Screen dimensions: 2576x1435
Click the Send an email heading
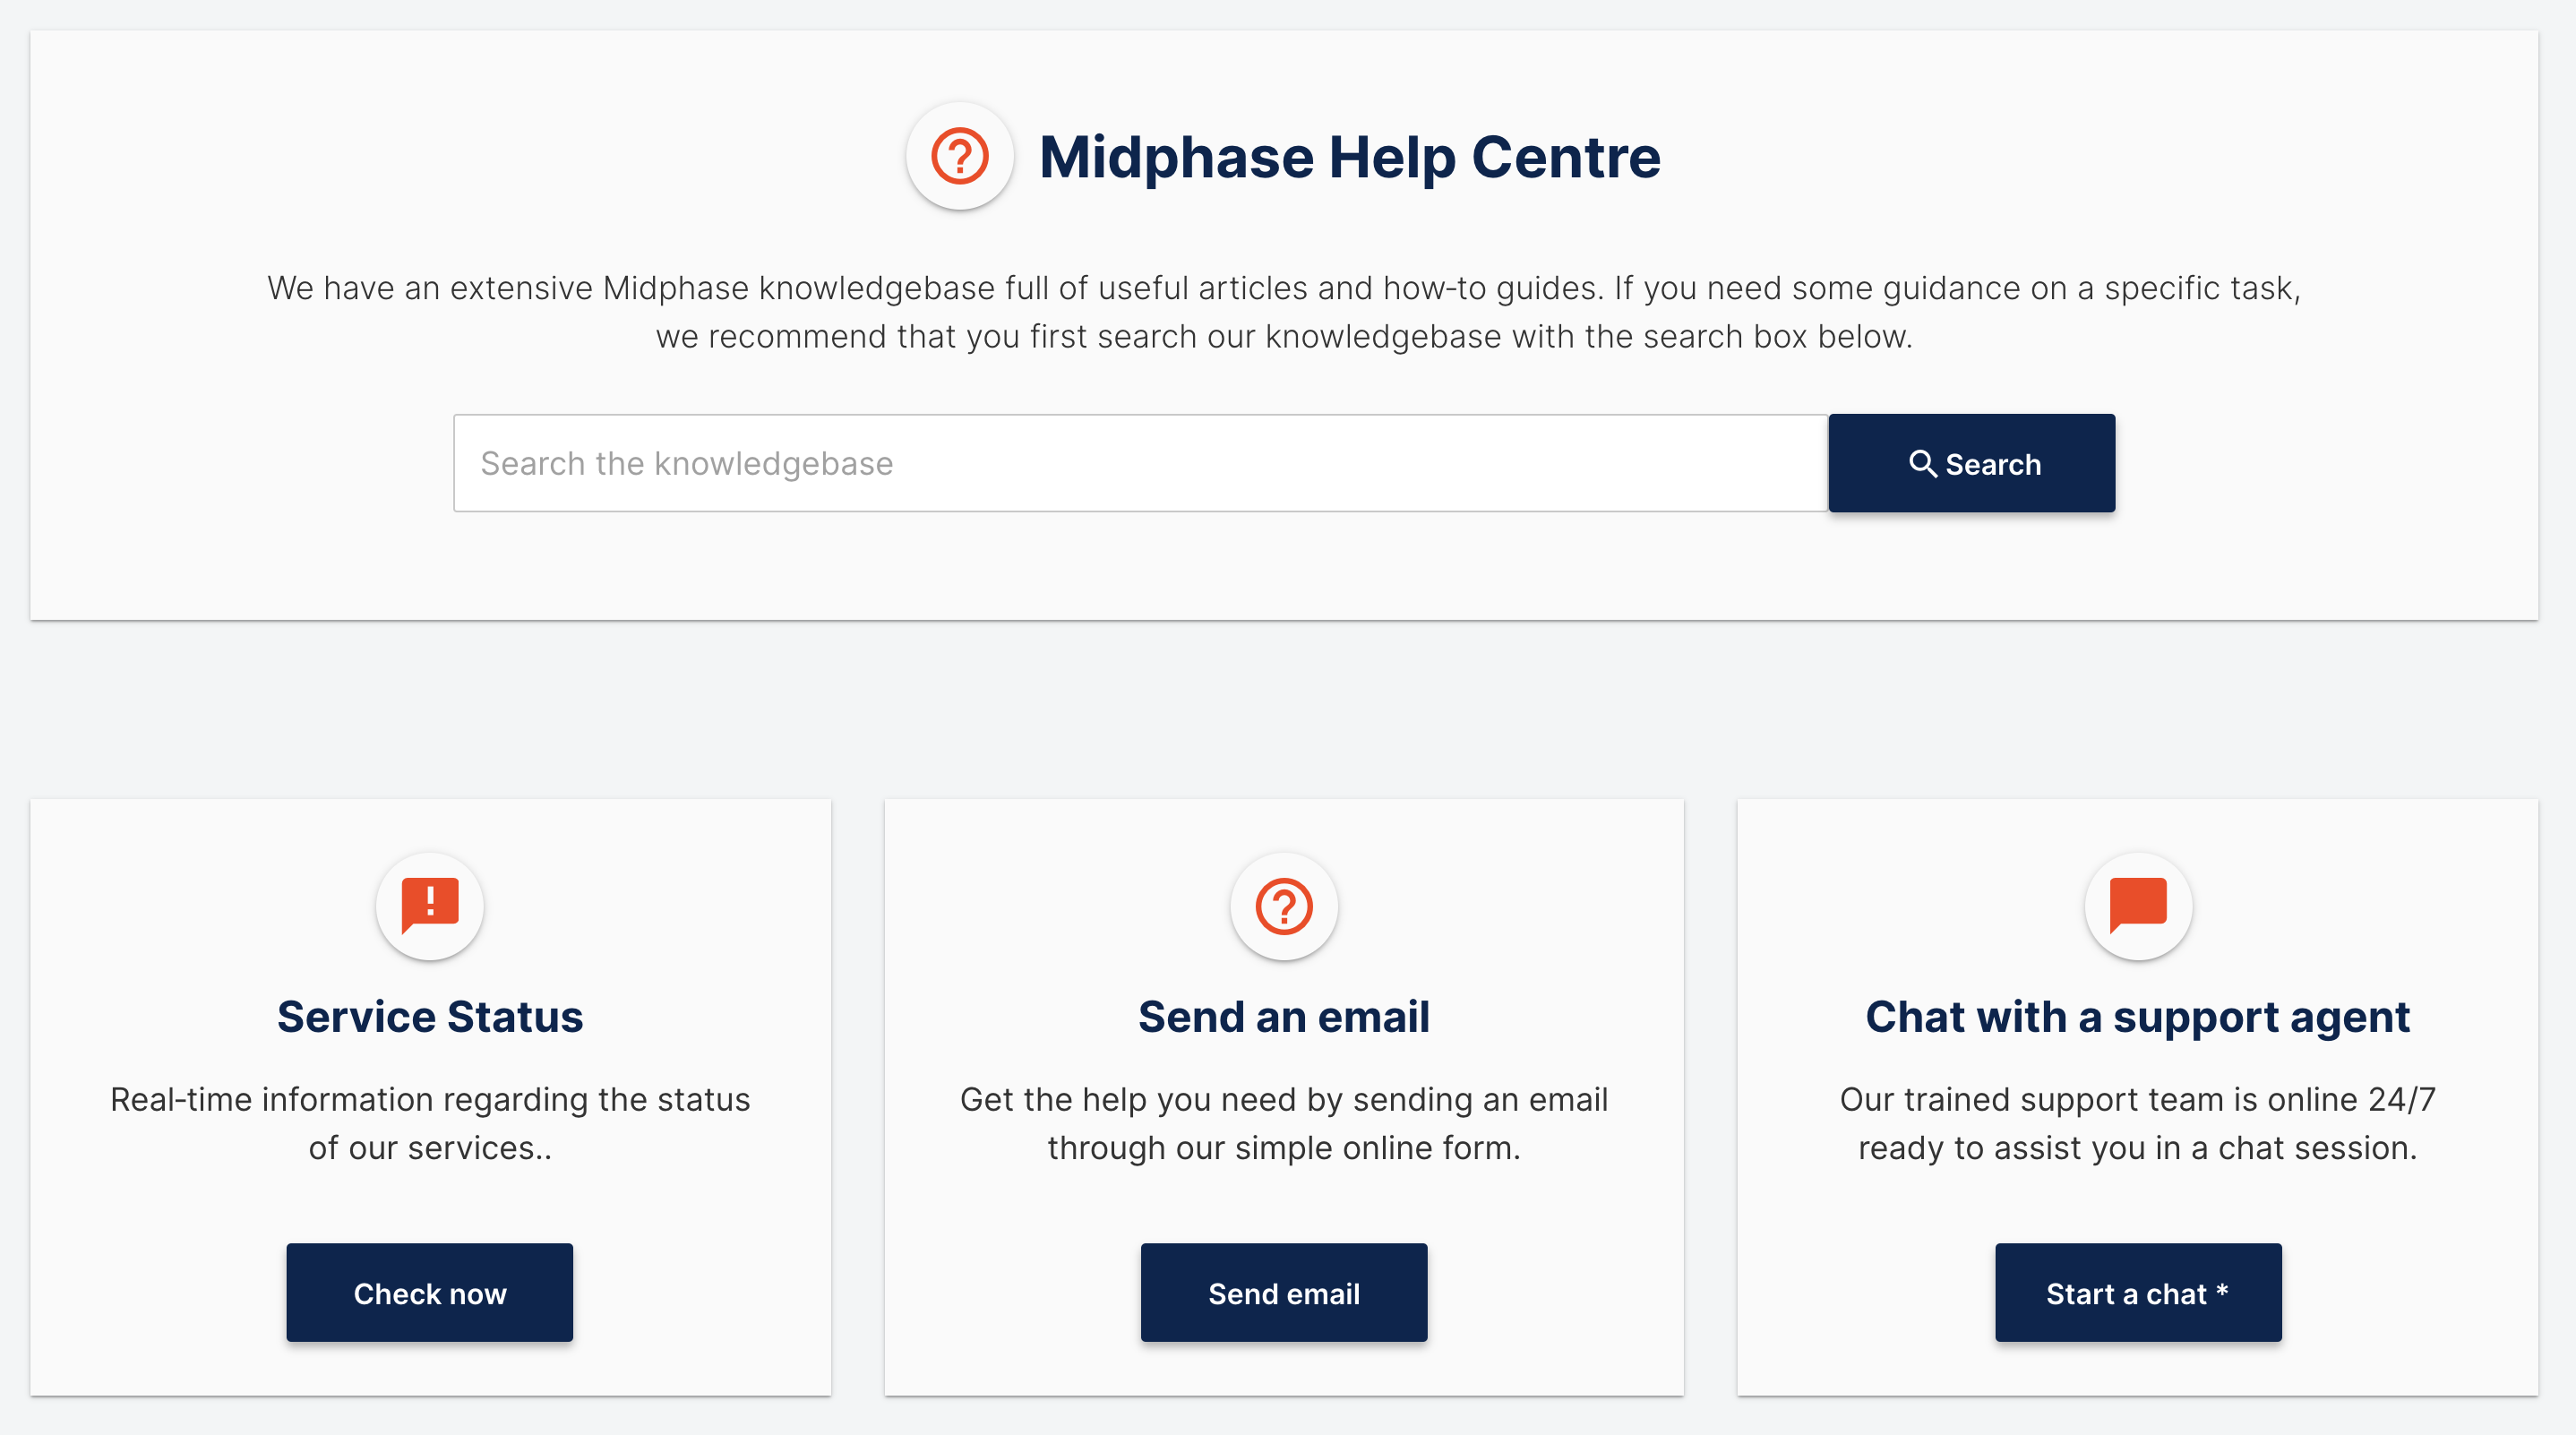click(x=1284, y=1016)
